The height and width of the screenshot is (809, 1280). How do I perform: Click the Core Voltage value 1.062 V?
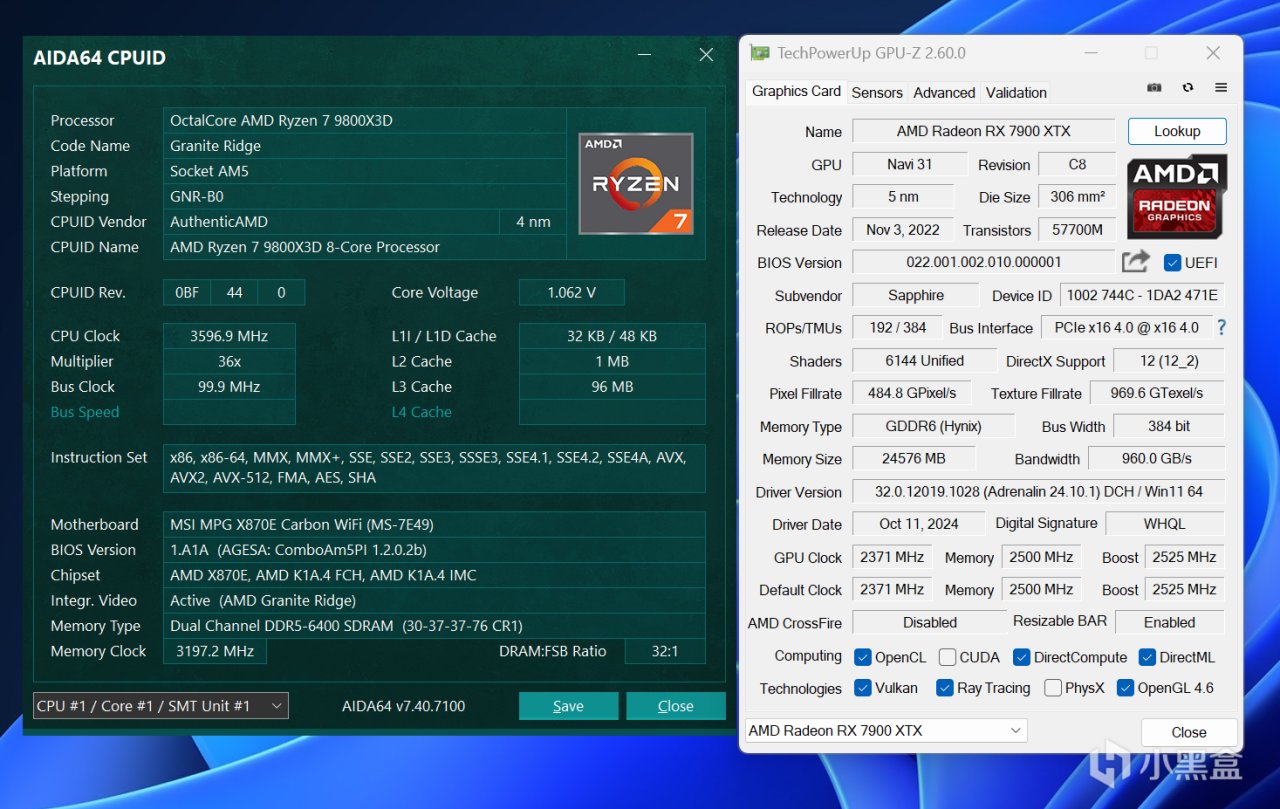tap(572, 293)
